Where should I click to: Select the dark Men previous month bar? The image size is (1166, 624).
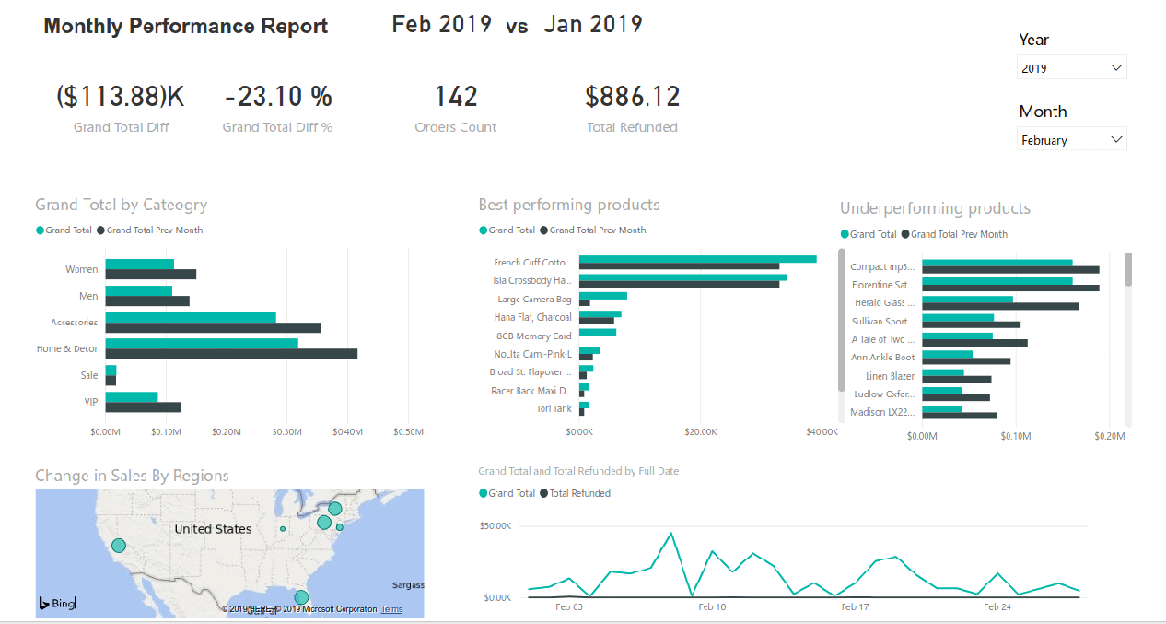[x=147, y=301]
